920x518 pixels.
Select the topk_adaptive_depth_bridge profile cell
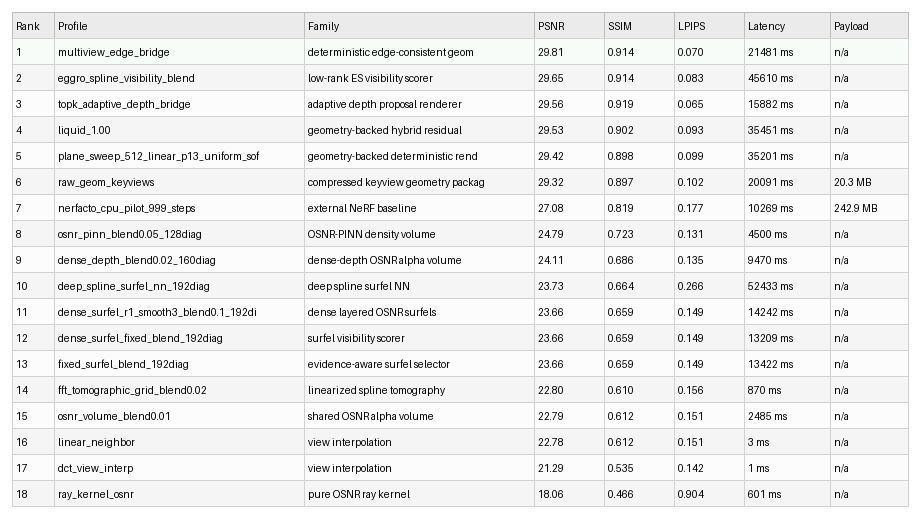click(x=180, y=104)
